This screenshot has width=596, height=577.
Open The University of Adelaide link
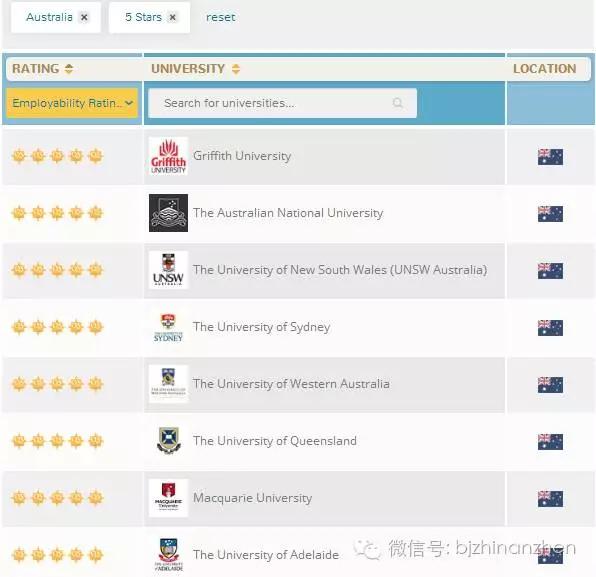tap(266, 555)
